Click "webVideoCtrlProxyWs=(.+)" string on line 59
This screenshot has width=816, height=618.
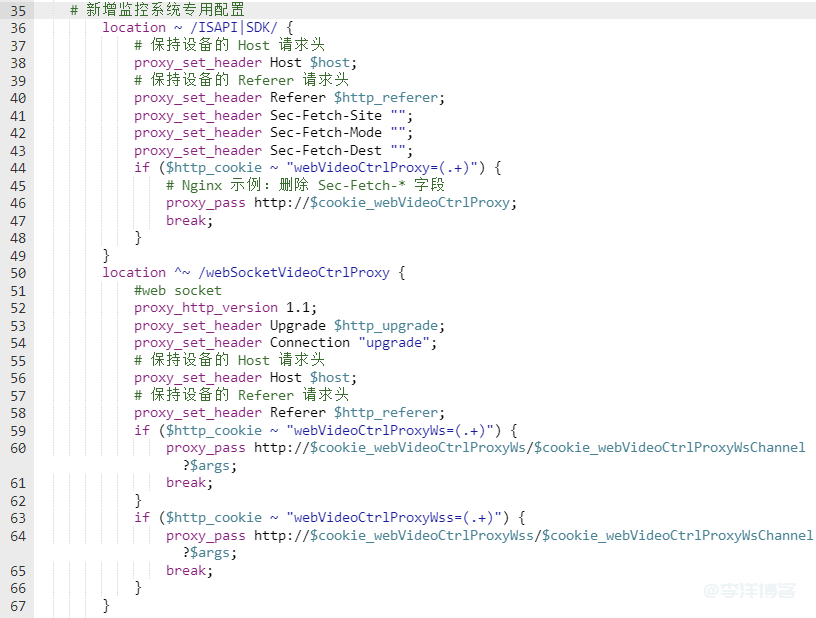click(393, 431)
